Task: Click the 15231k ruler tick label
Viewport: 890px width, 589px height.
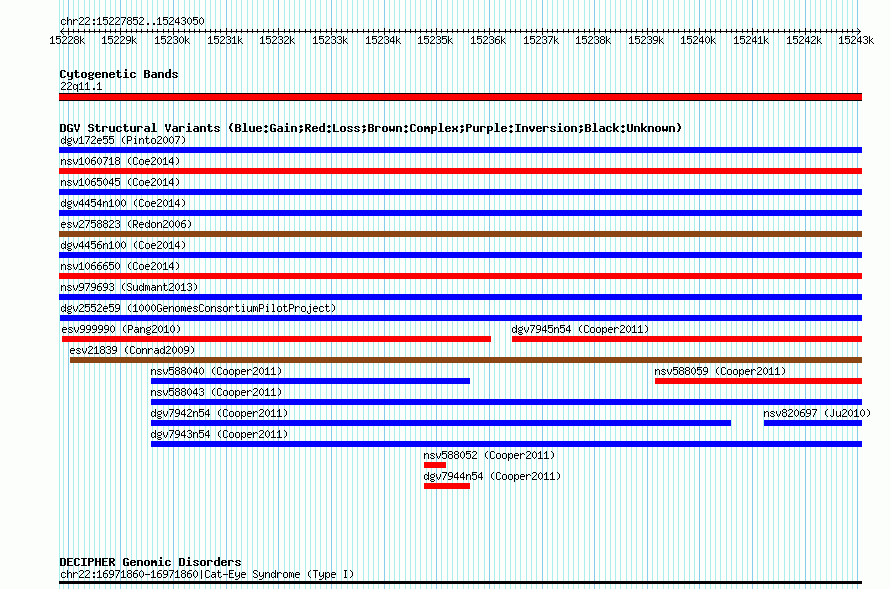Action: click(225, 41)
